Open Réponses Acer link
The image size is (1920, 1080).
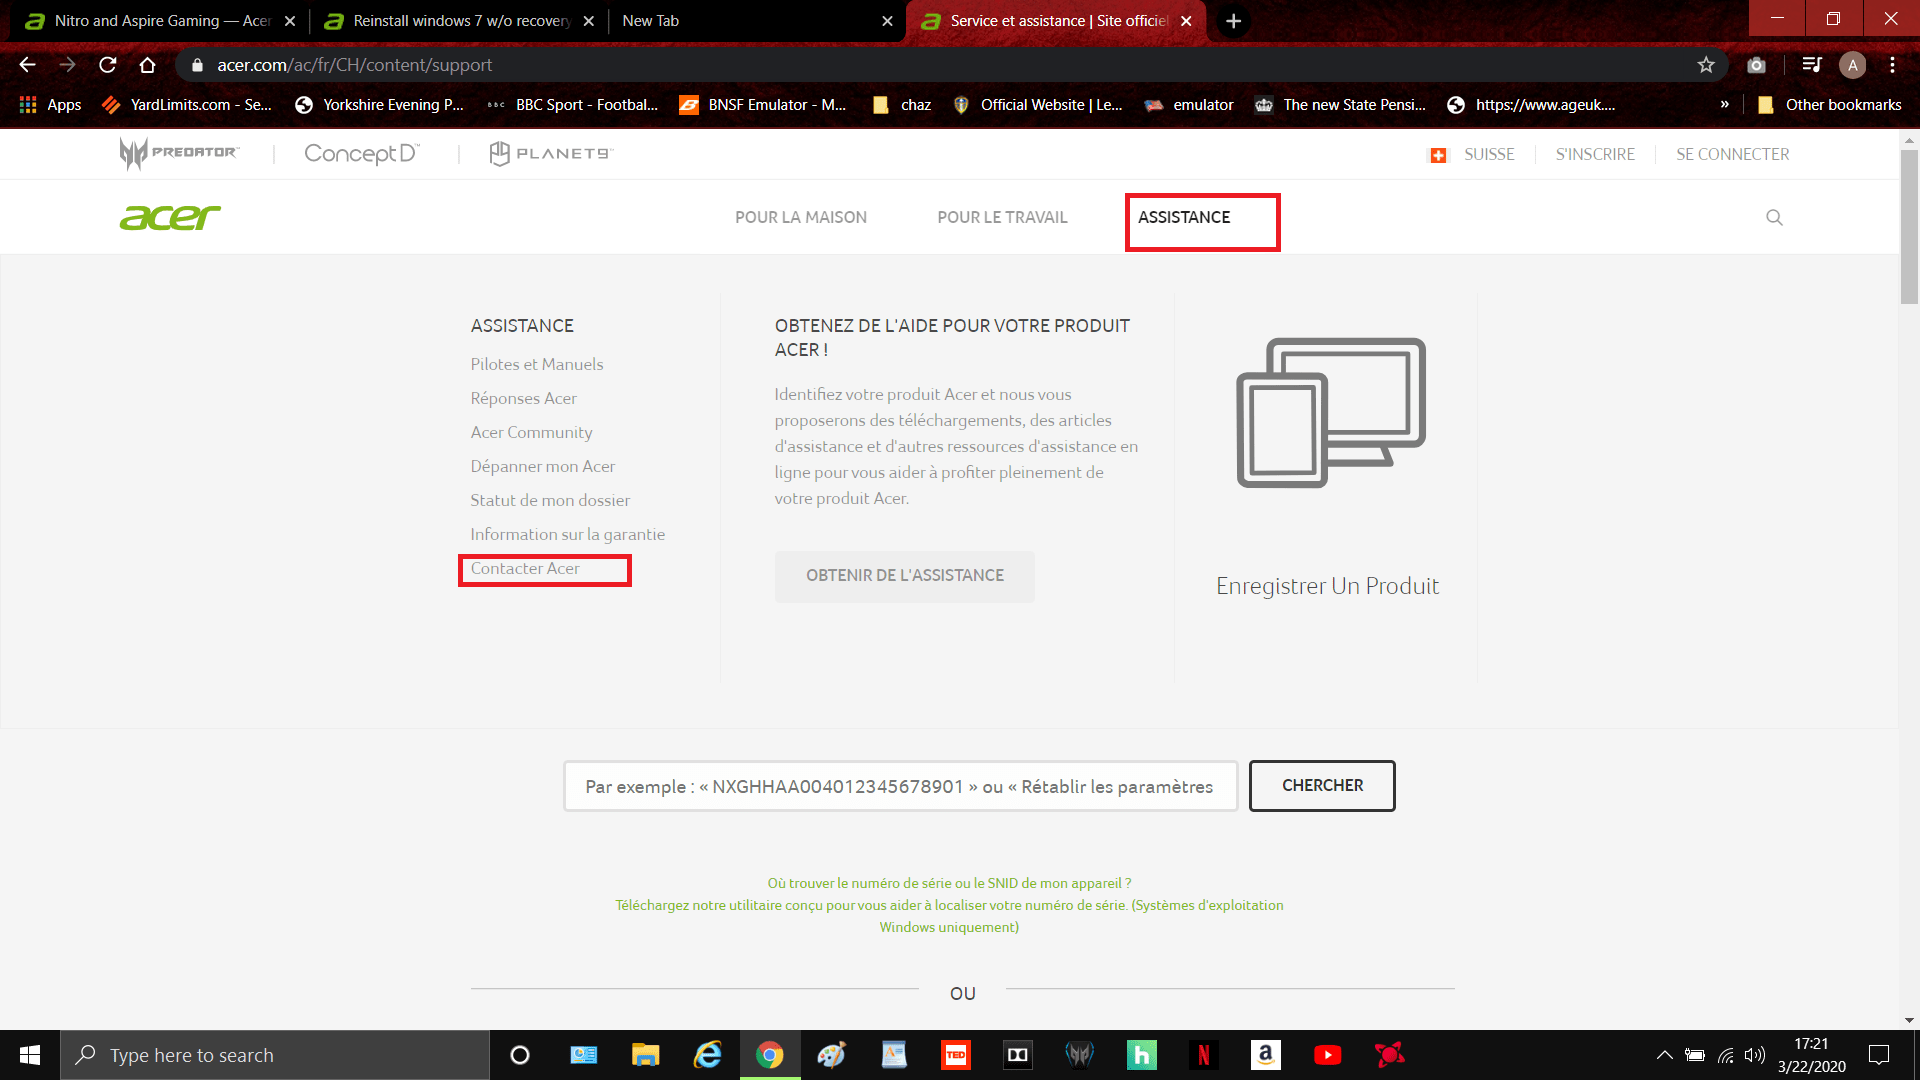(x=523, y=398)
